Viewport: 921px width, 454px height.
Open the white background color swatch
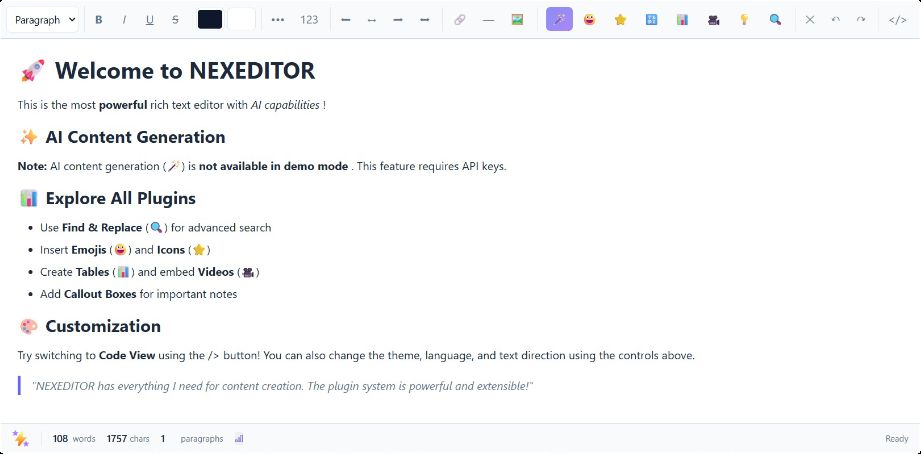241,19
